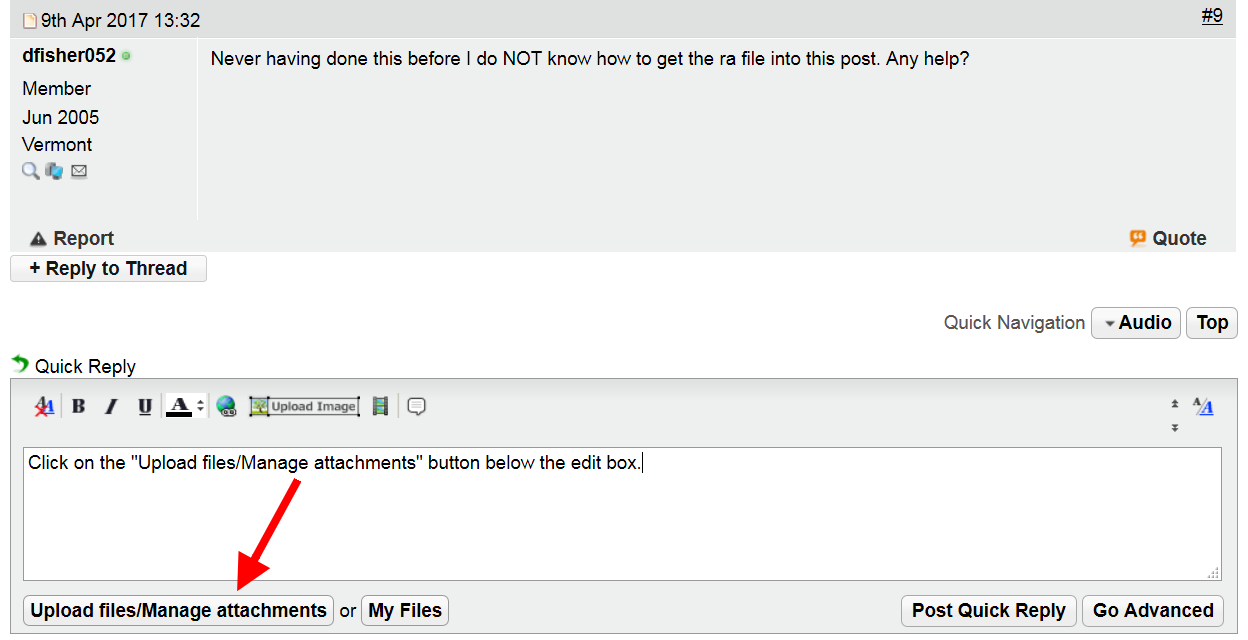Expand the editor with the down arrows
This screenshot has height=640, width=1248.
click(x=1175, y=428)
